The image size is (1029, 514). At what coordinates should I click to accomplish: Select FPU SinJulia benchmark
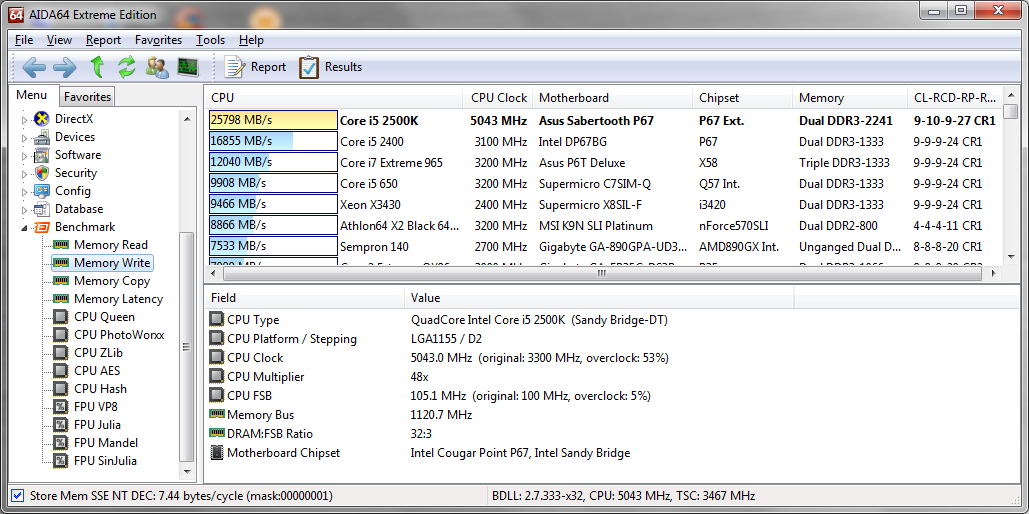[106, 461]
